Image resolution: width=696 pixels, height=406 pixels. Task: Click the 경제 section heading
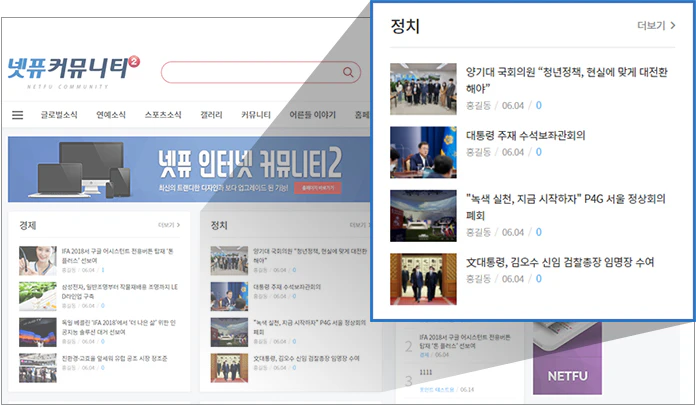tap(28, 225)
